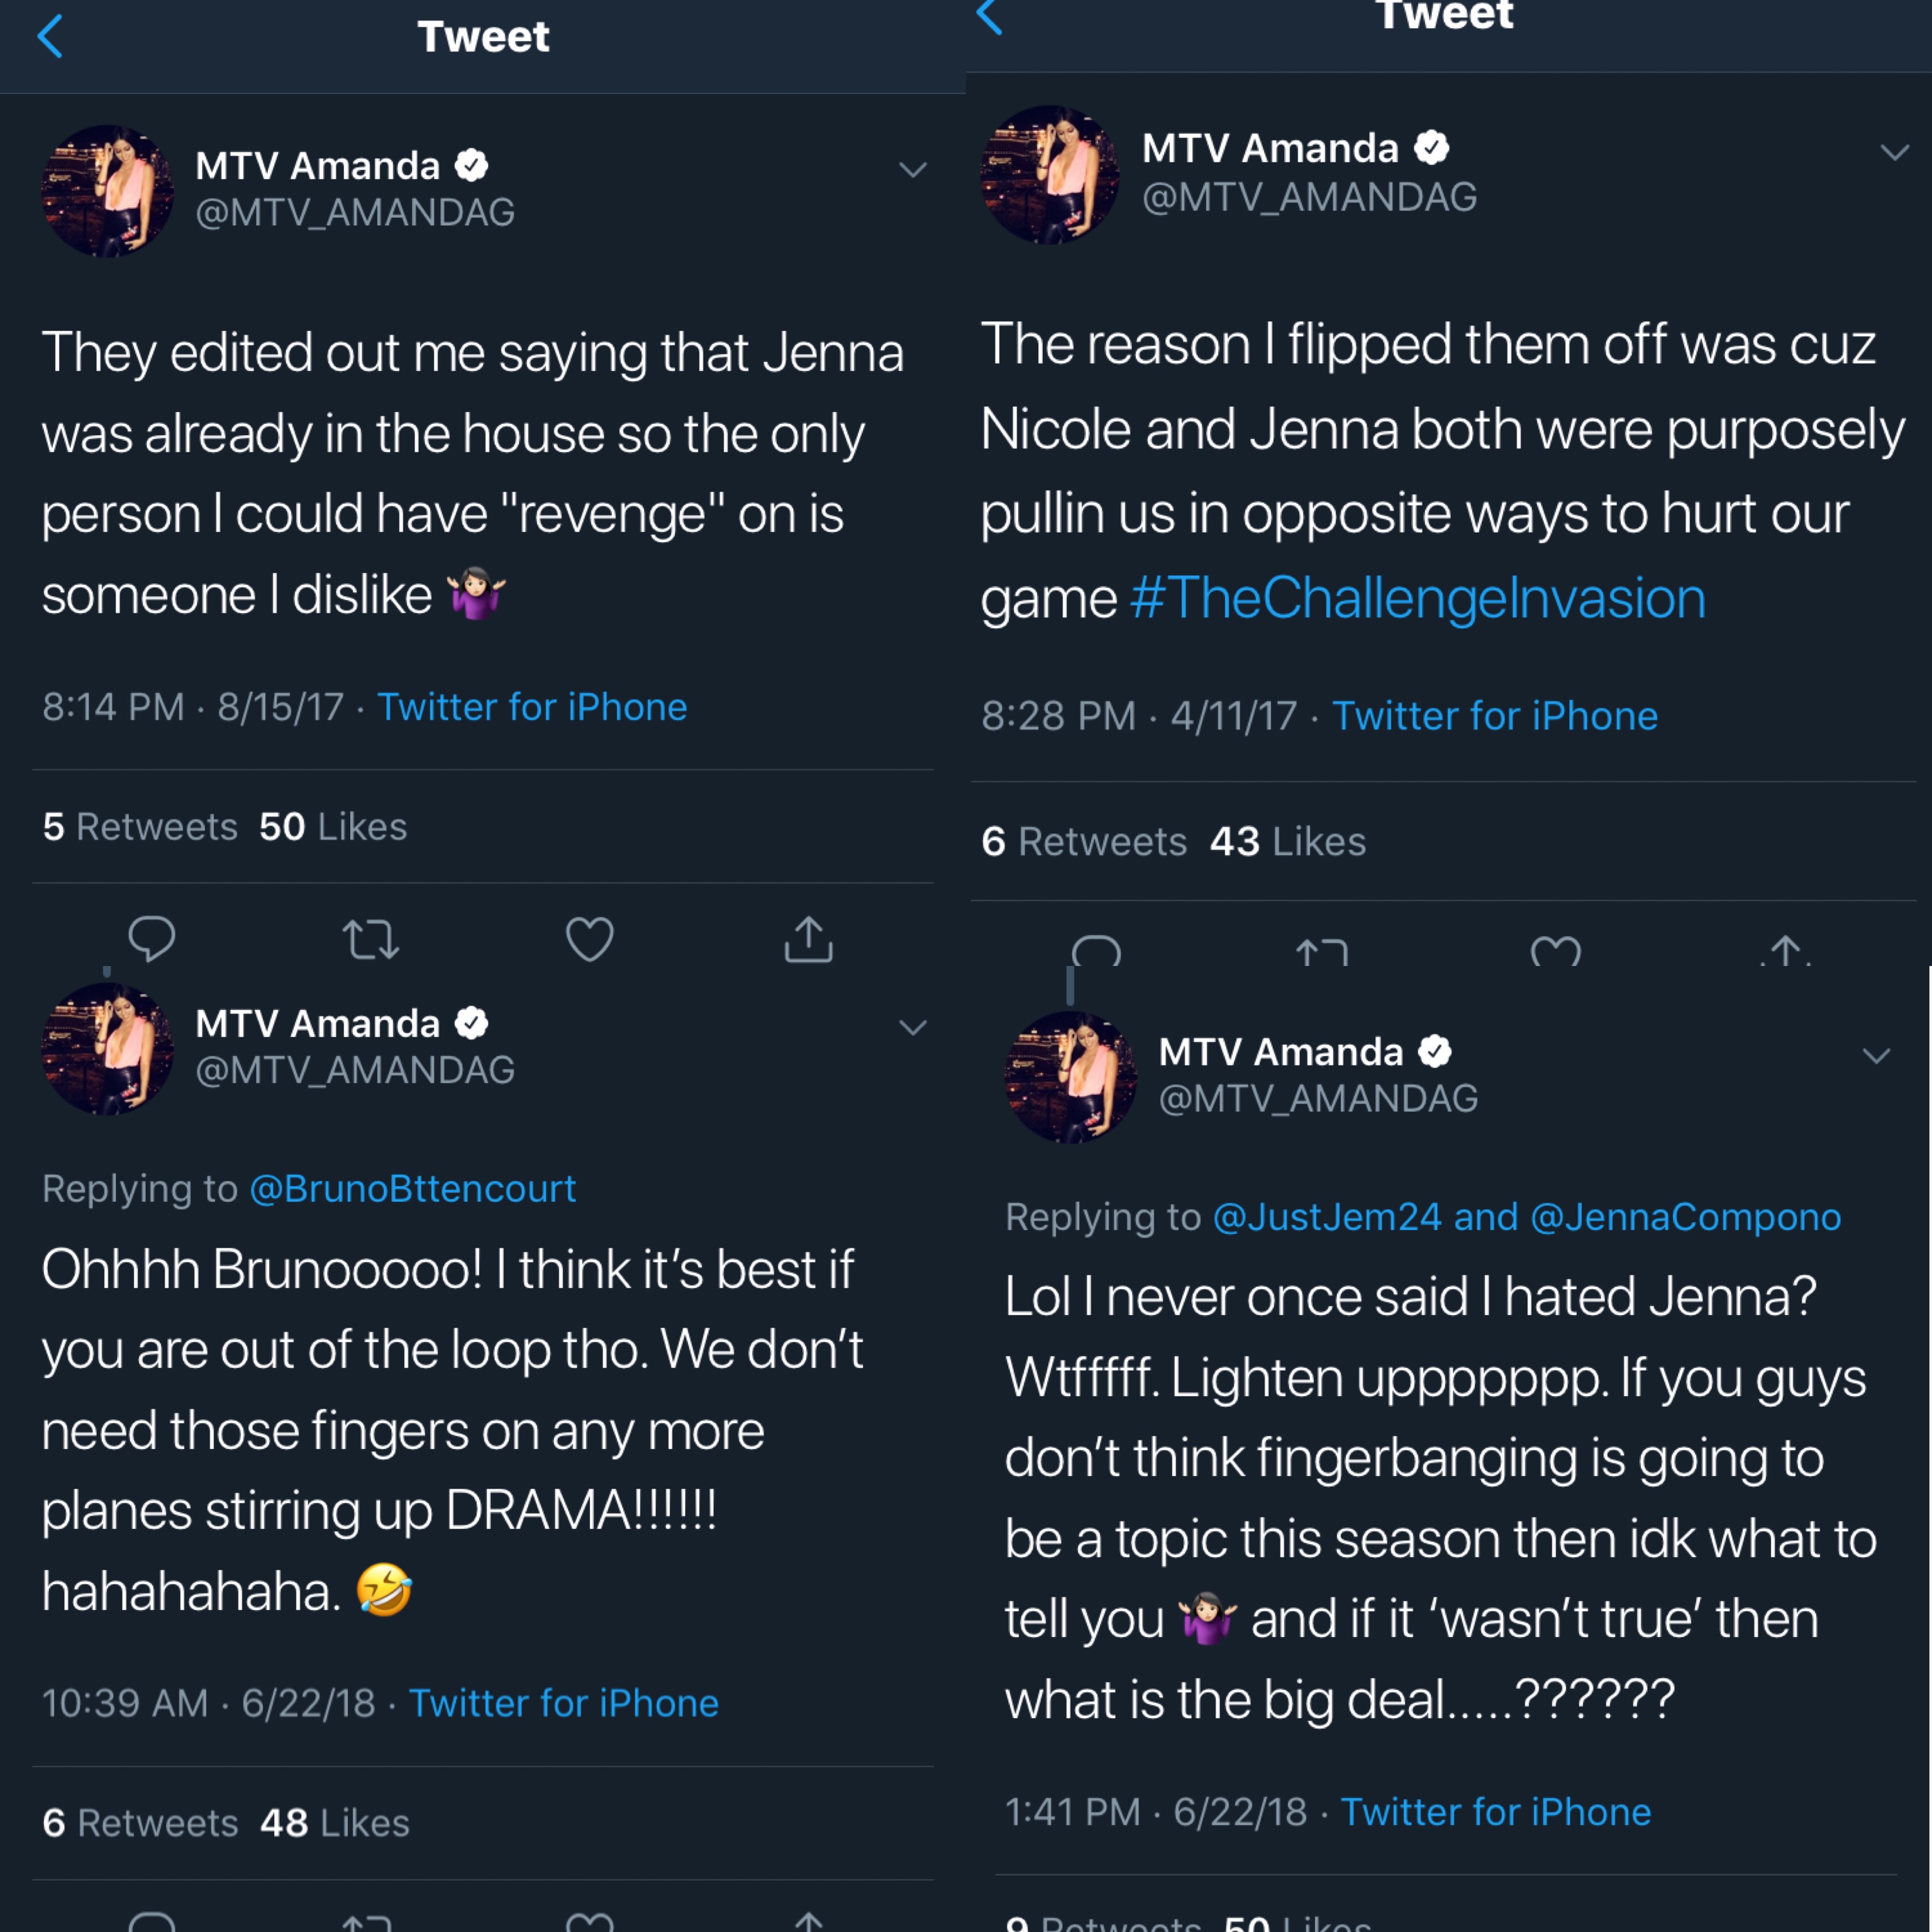The image size is (1932, 1932).
Task: Share the 4/11/17 tweet
Action: tap(1786, 950)
